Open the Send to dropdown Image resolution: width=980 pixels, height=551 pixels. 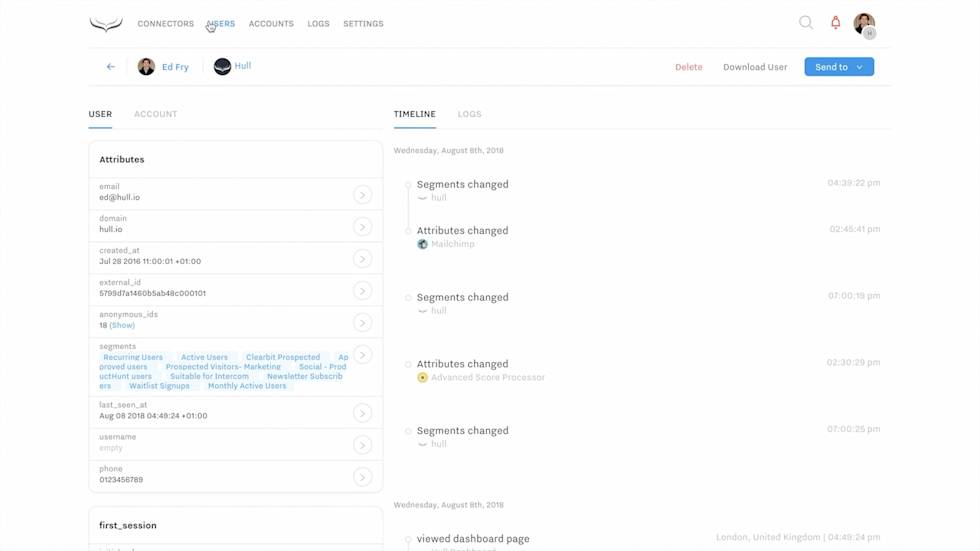(x=838, y=67)
